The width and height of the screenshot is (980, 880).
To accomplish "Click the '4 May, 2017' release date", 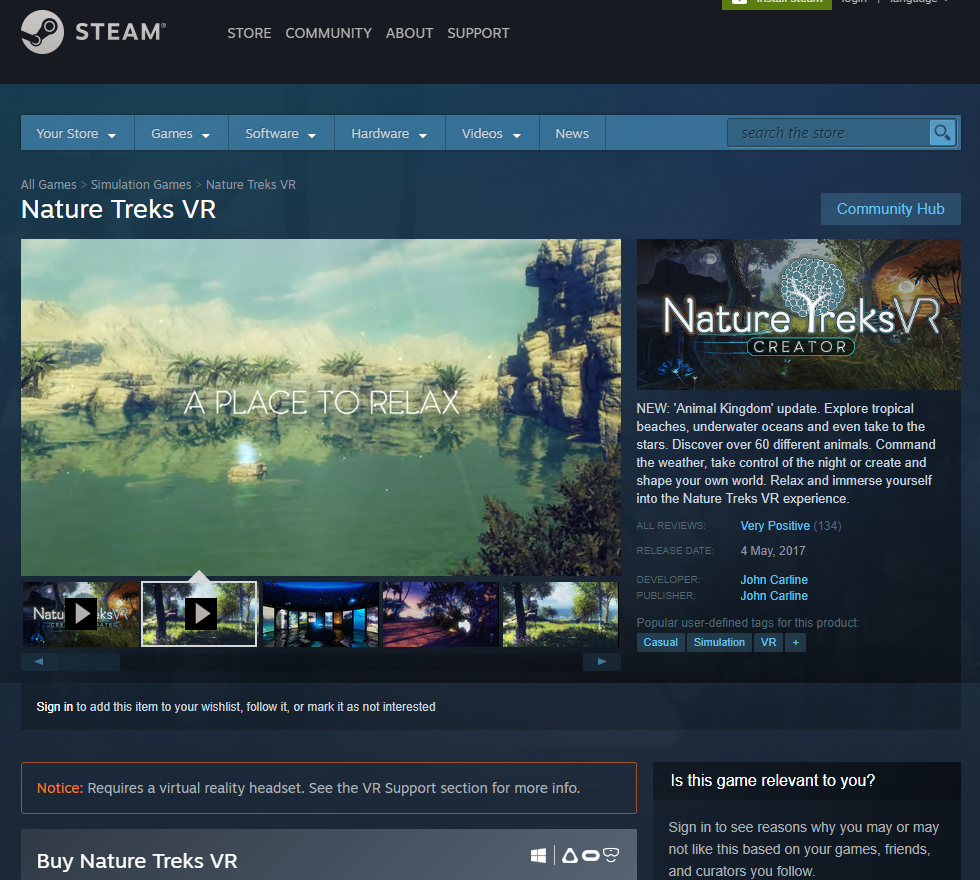I will coord(772,551).
